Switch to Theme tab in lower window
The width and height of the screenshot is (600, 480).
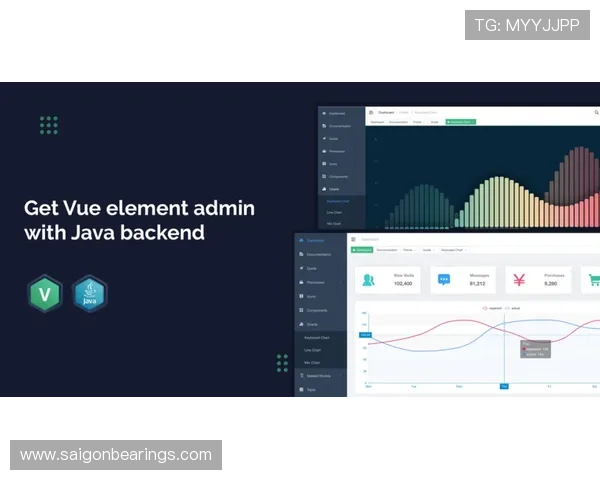pos(409,250)
